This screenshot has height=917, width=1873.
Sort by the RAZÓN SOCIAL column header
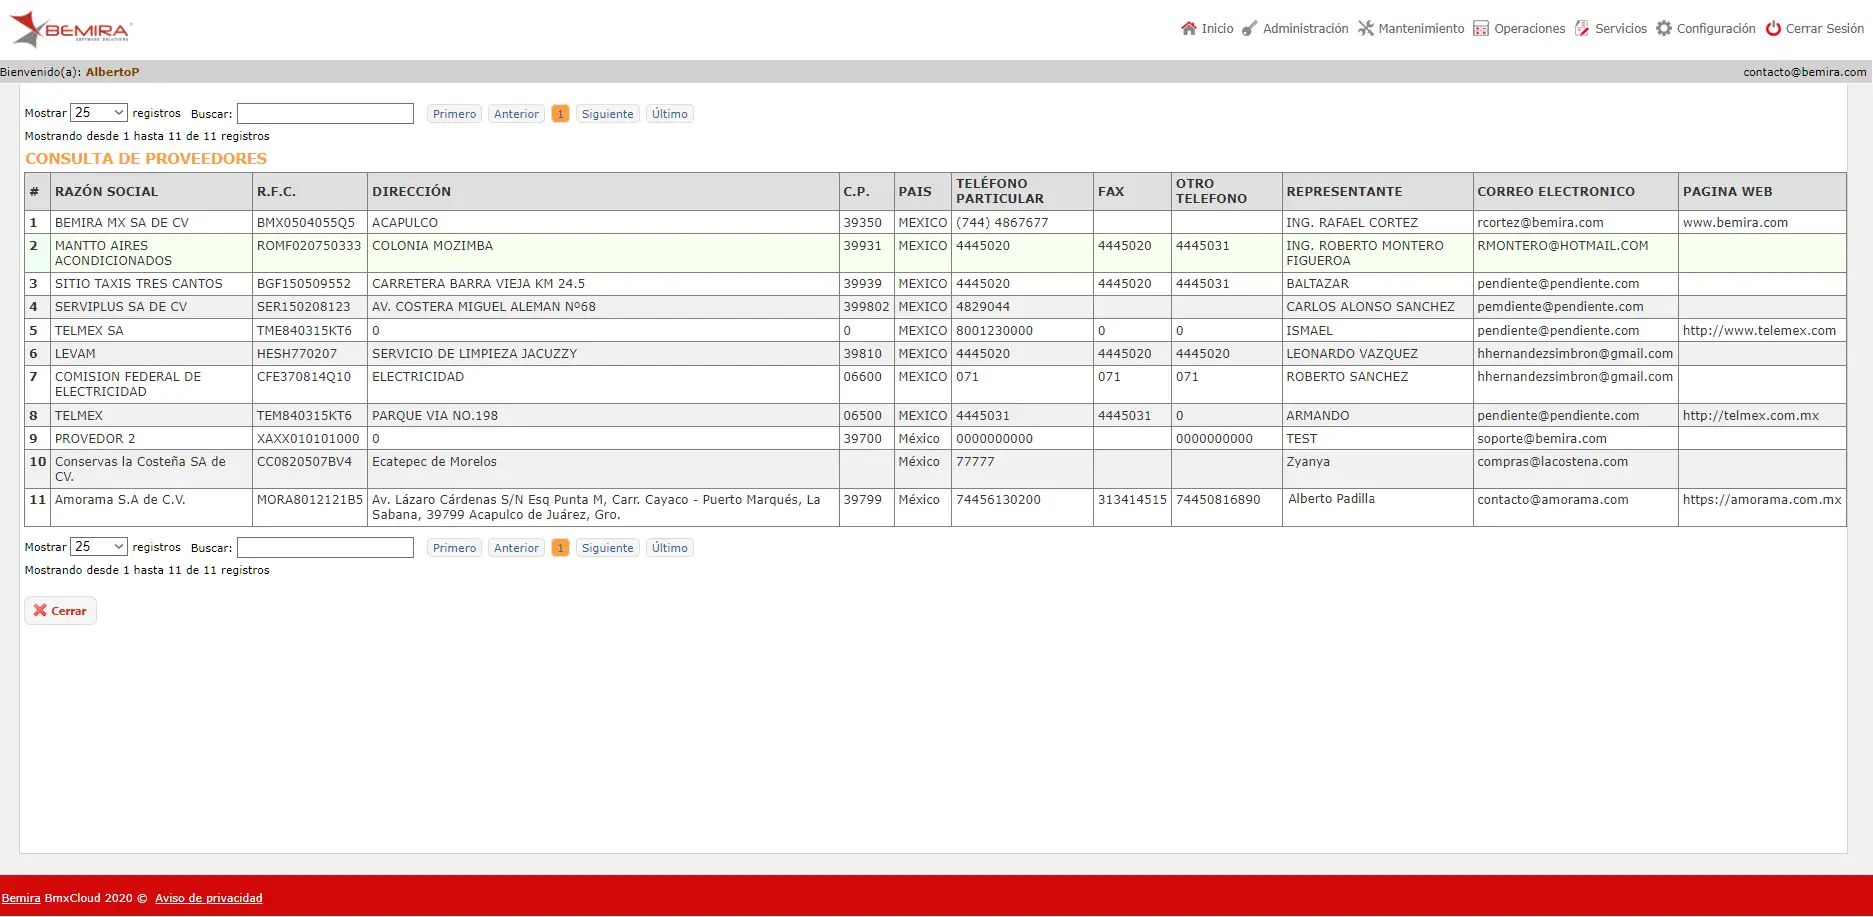tap(151, 192)
